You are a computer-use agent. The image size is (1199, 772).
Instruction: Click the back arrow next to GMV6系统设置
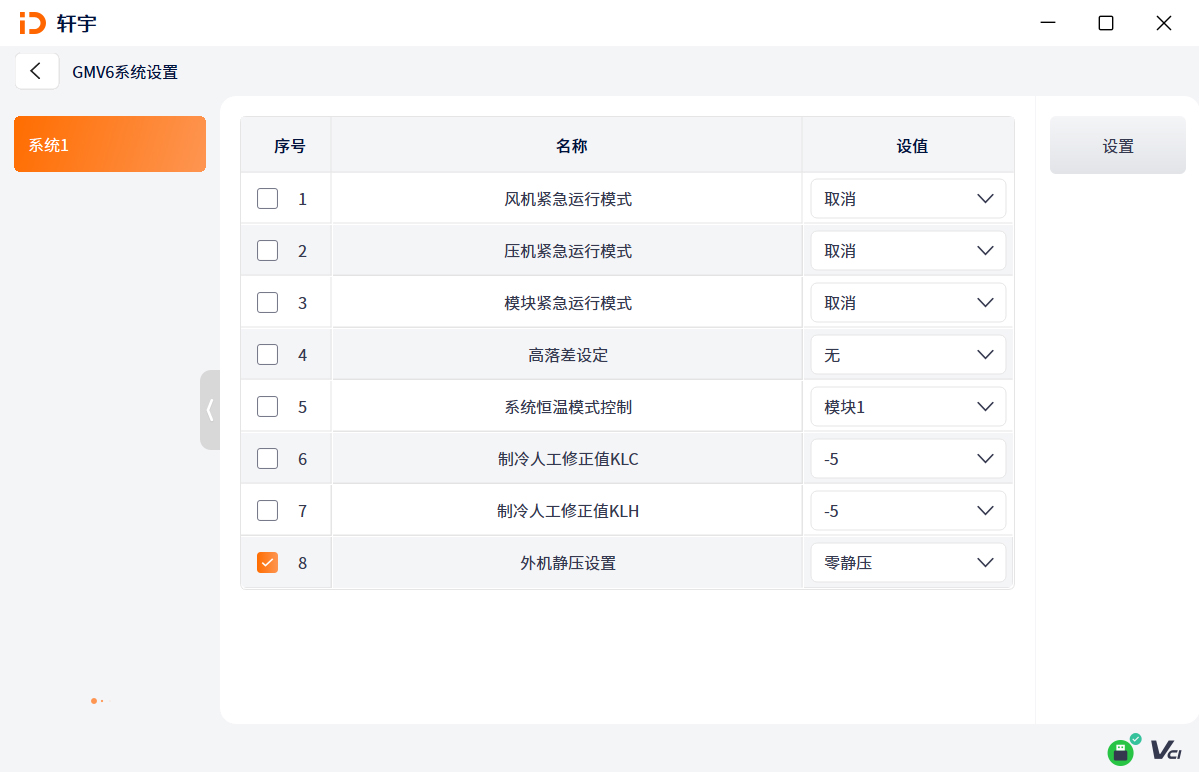tap(37, 71)
